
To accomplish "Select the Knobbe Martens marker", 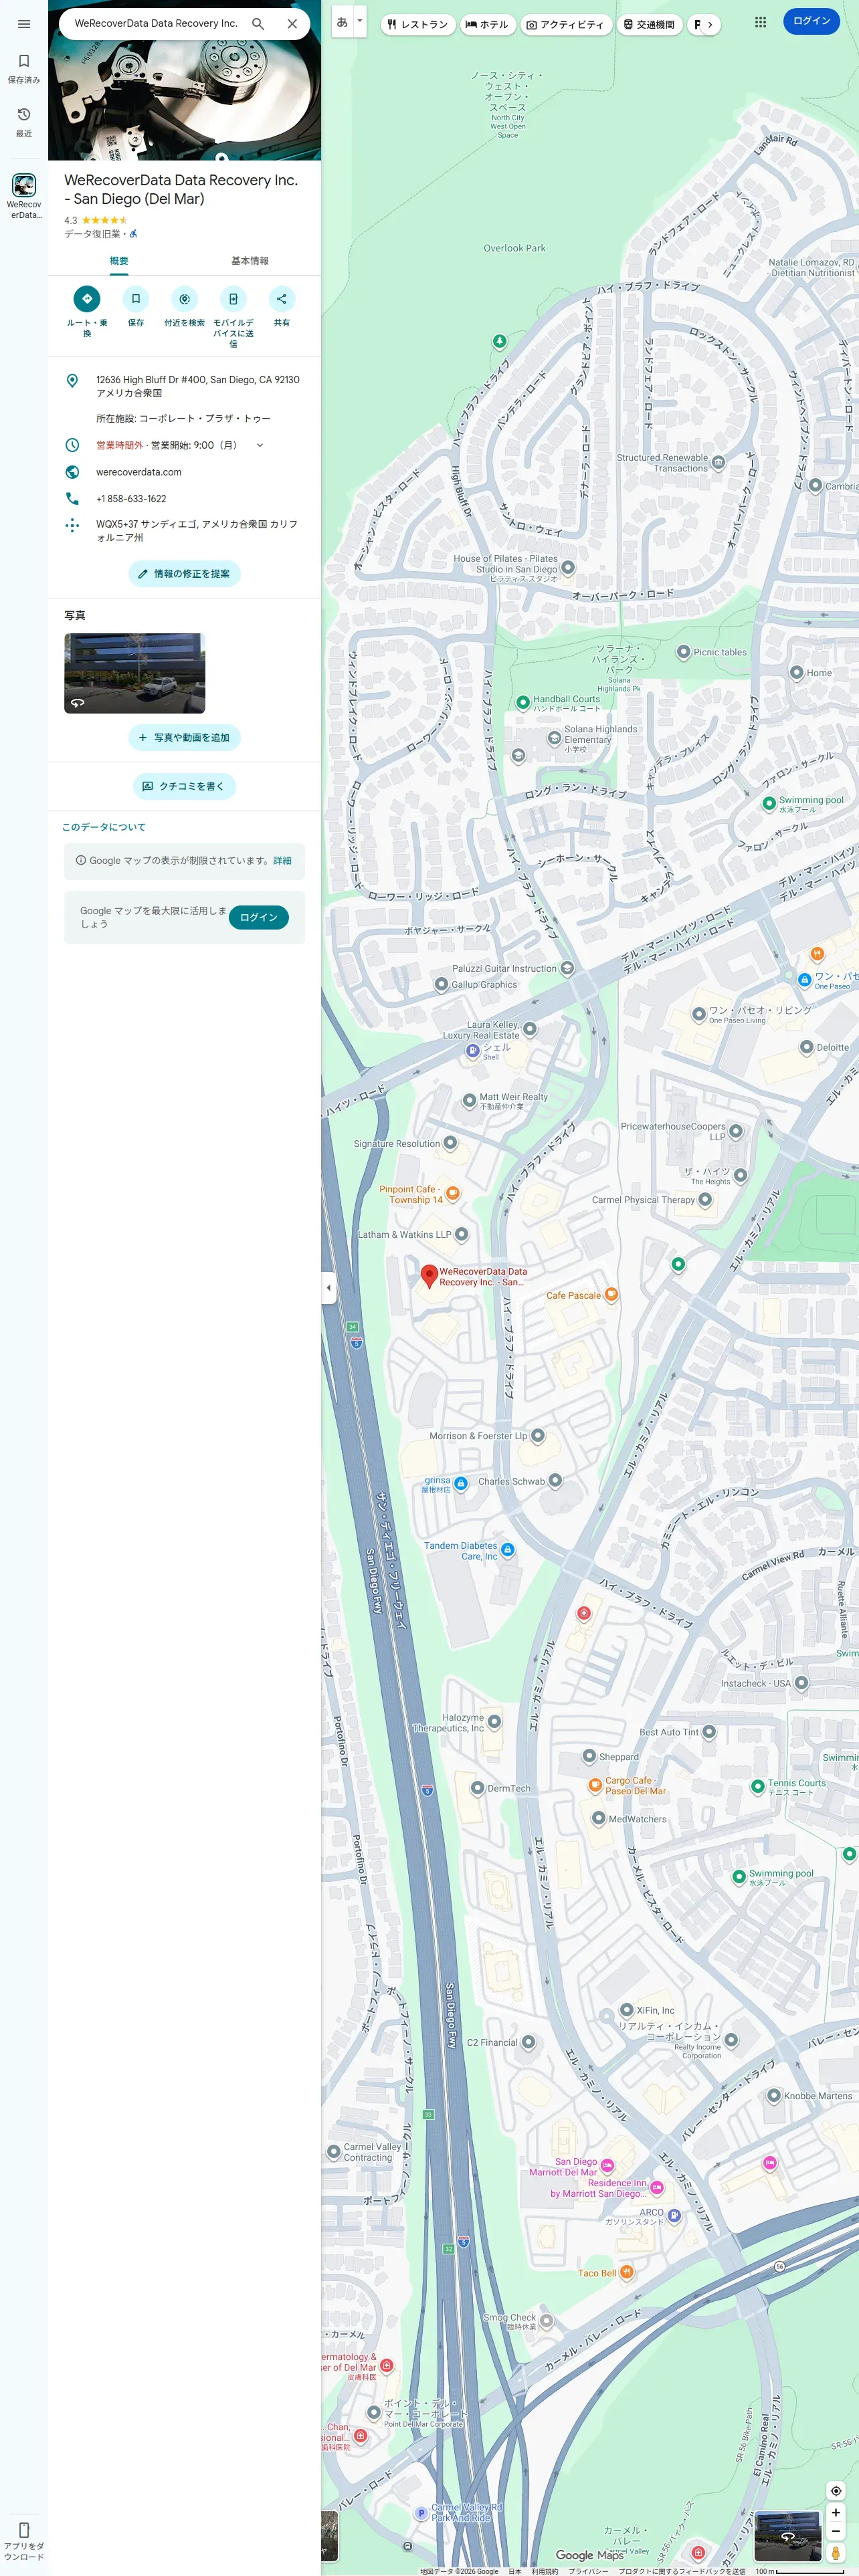I will (773, 2095).
